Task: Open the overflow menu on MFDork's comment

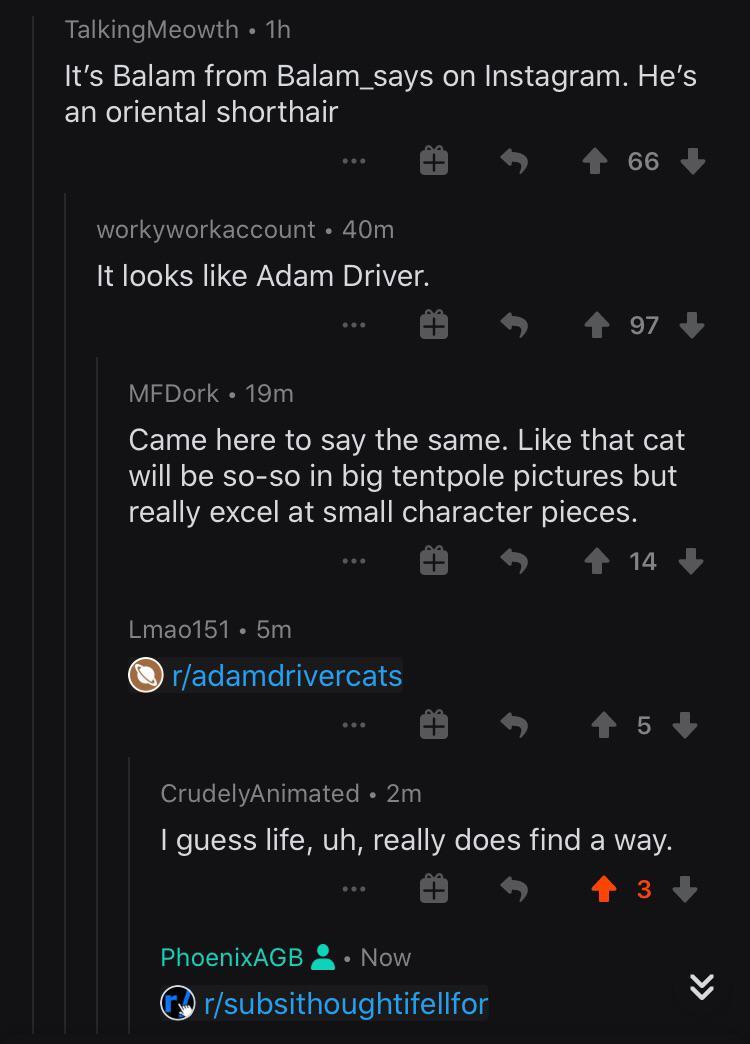Action: click(353, 560)
